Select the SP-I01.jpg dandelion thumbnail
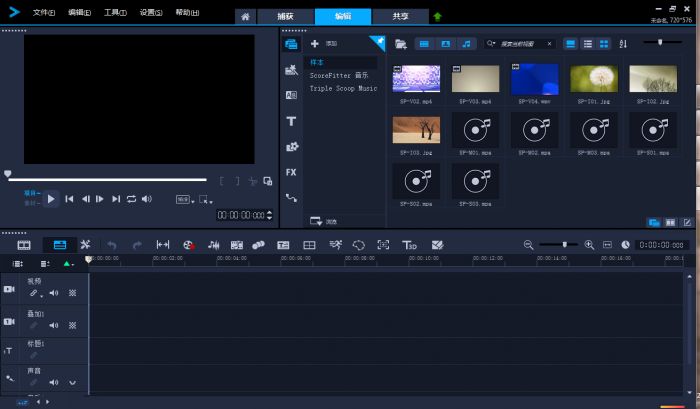Viewport: 700px width, 409px height. click(594, 79)
